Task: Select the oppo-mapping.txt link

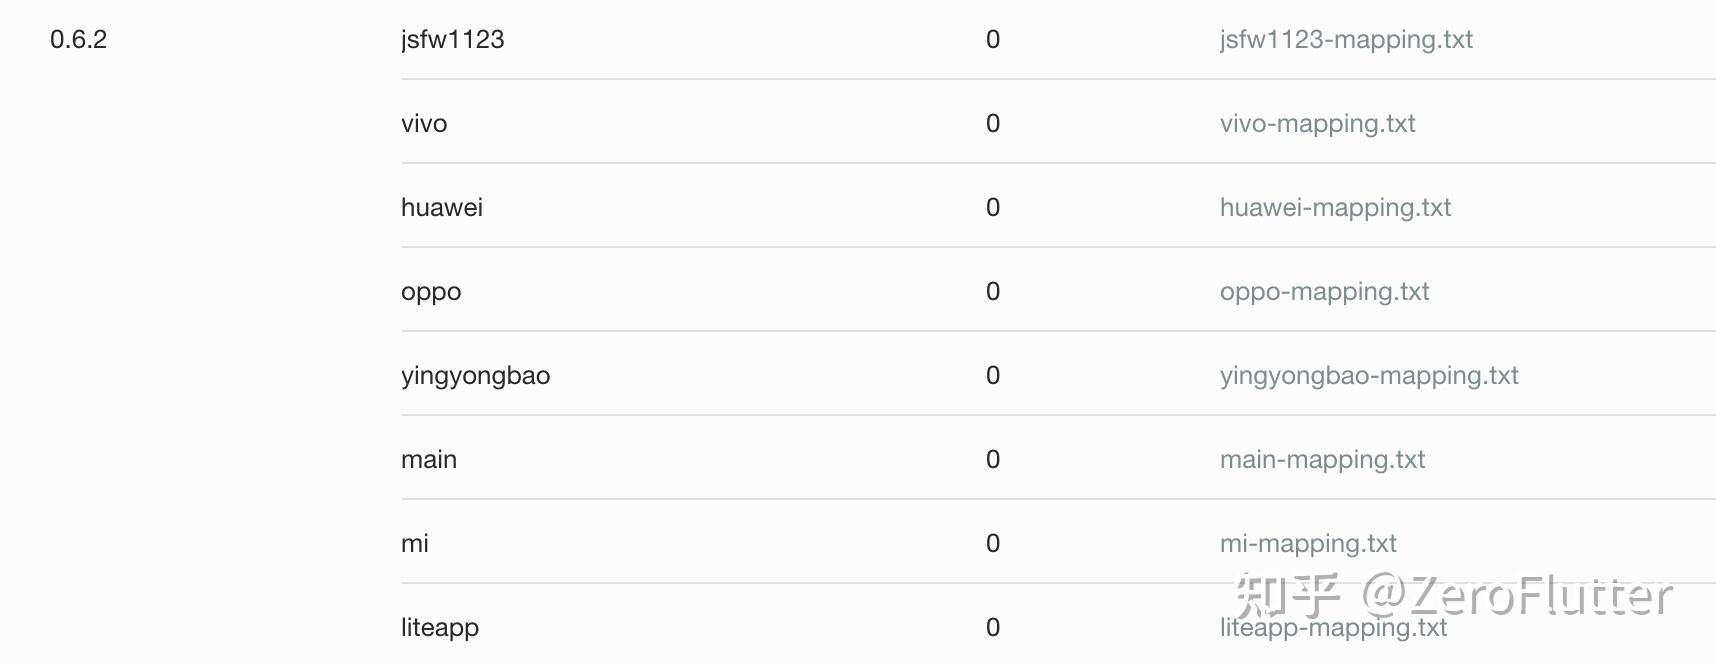Action: click(x=1324, y=292)
